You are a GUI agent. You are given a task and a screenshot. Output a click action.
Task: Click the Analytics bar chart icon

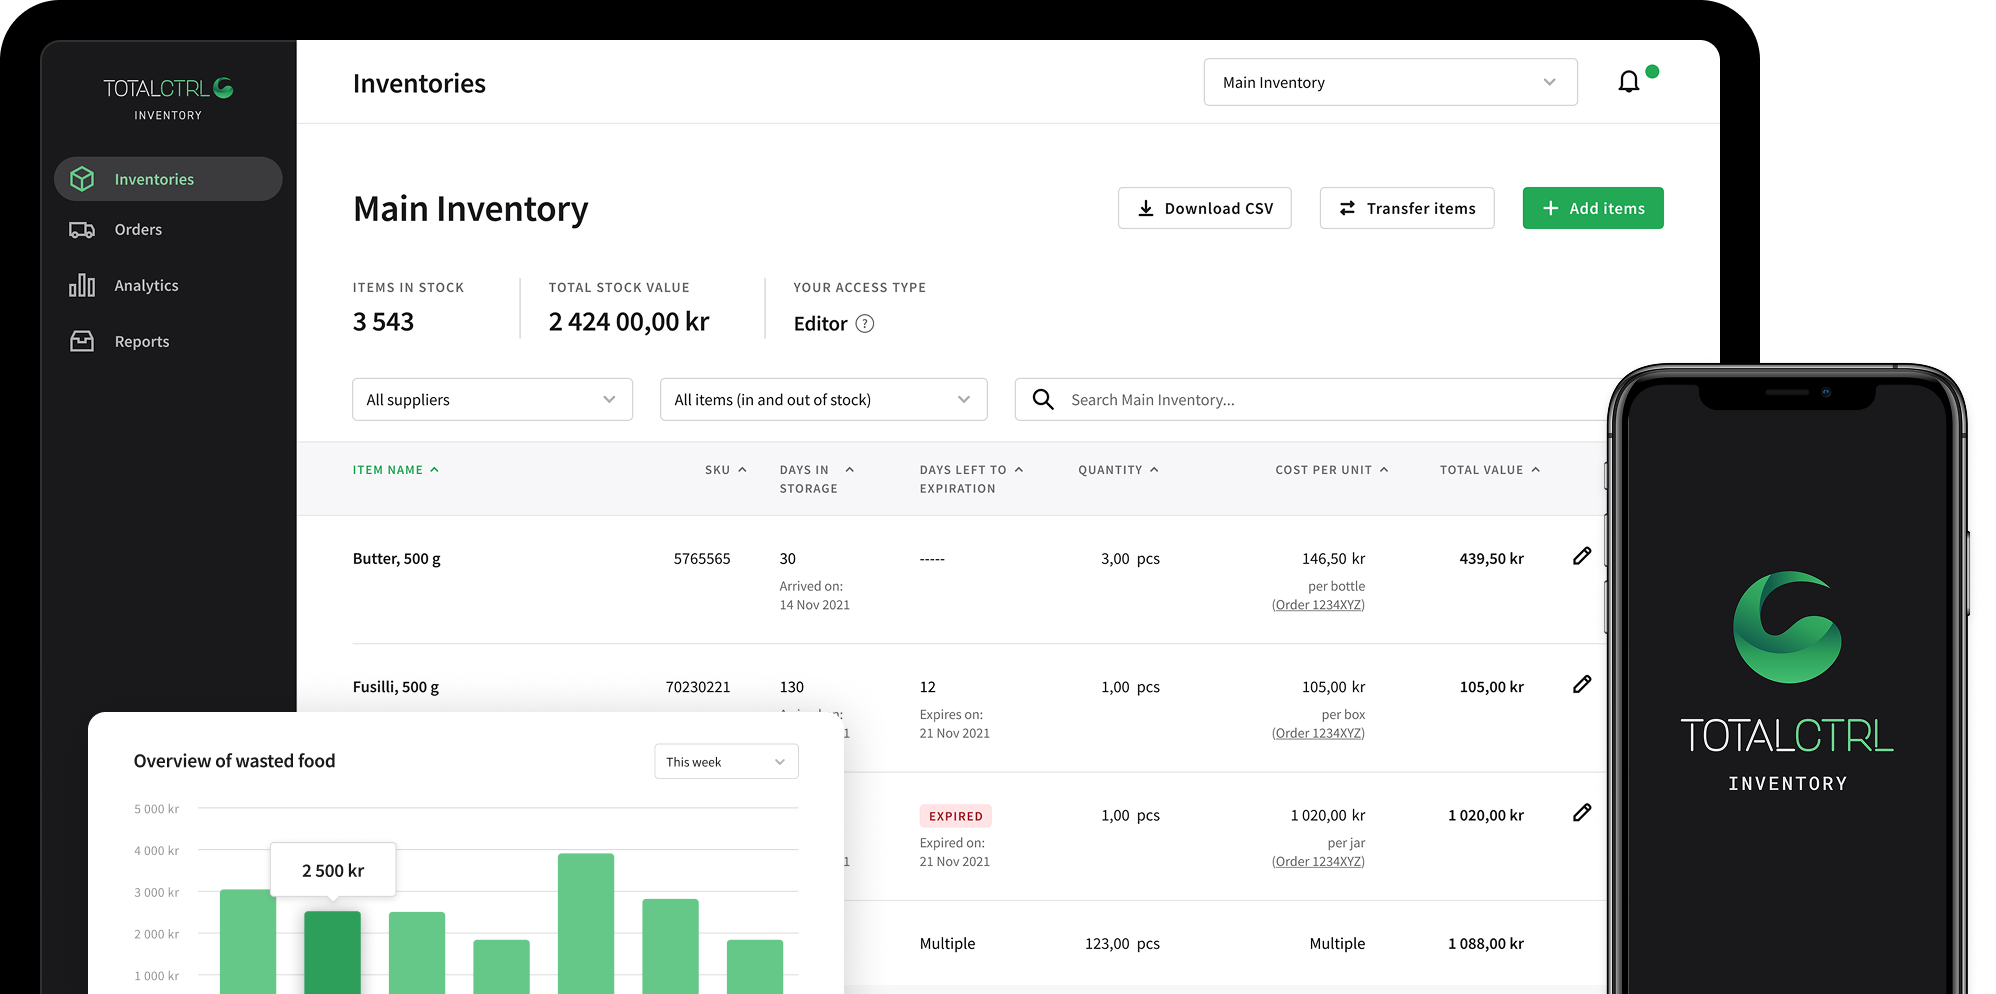point(82,286)
